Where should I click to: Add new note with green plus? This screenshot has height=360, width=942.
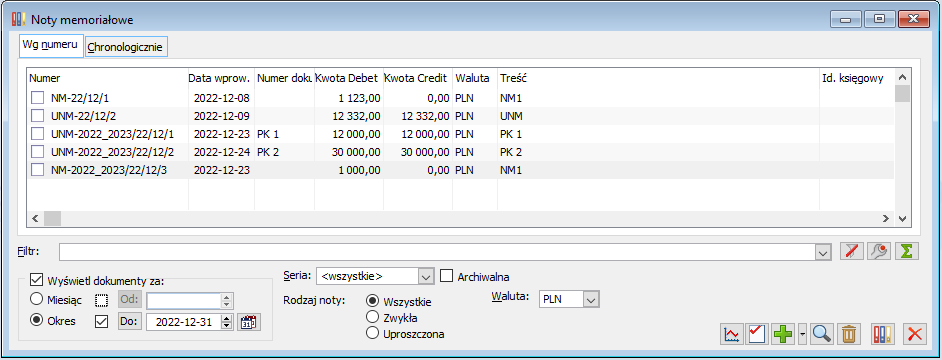(783, 334)
